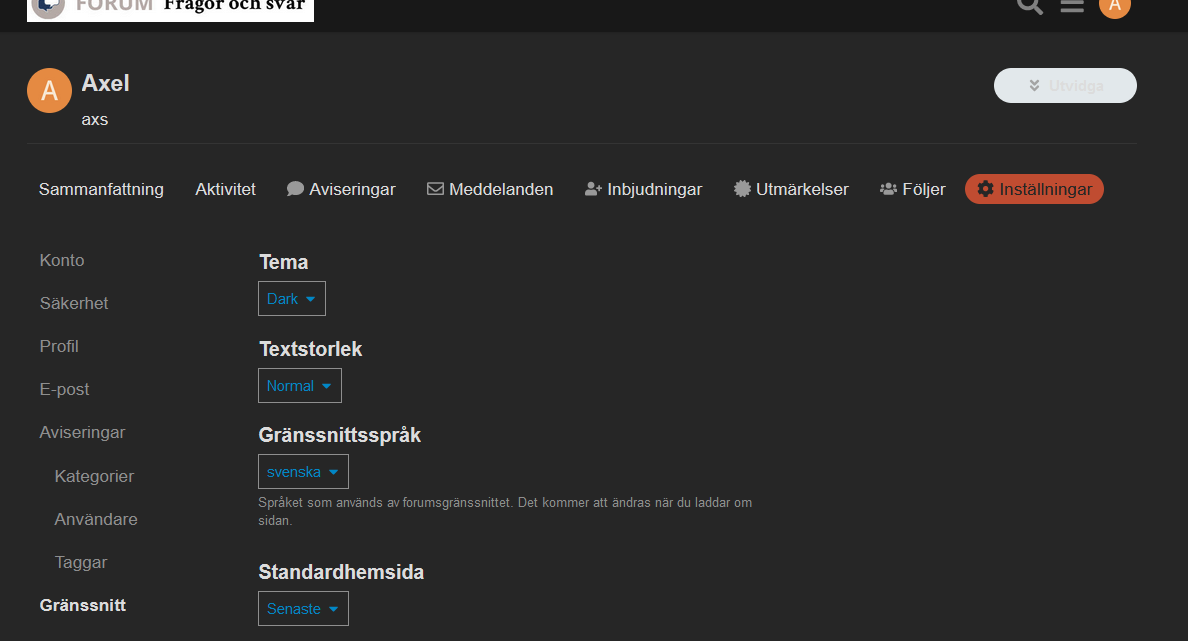Switch to the Följer tab
The width and height of the screenshot is (1188, 641).
point(912,189)
